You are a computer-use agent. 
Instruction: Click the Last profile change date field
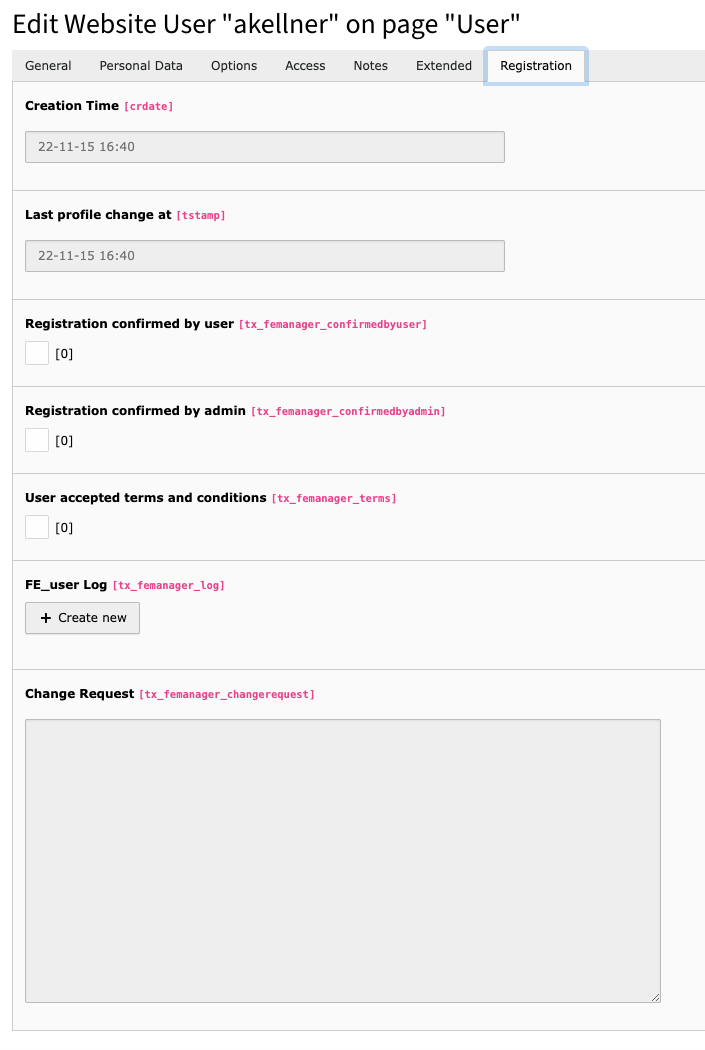click(265, 256)
